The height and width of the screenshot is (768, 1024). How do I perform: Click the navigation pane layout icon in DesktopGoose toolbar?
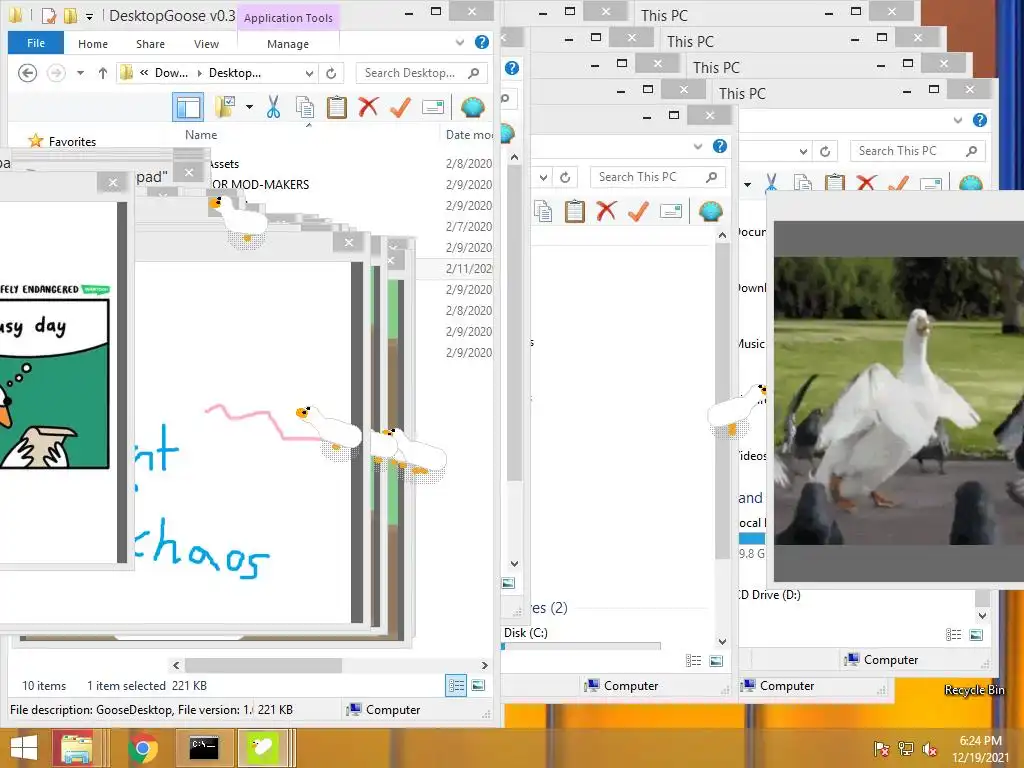pos(188,107)
